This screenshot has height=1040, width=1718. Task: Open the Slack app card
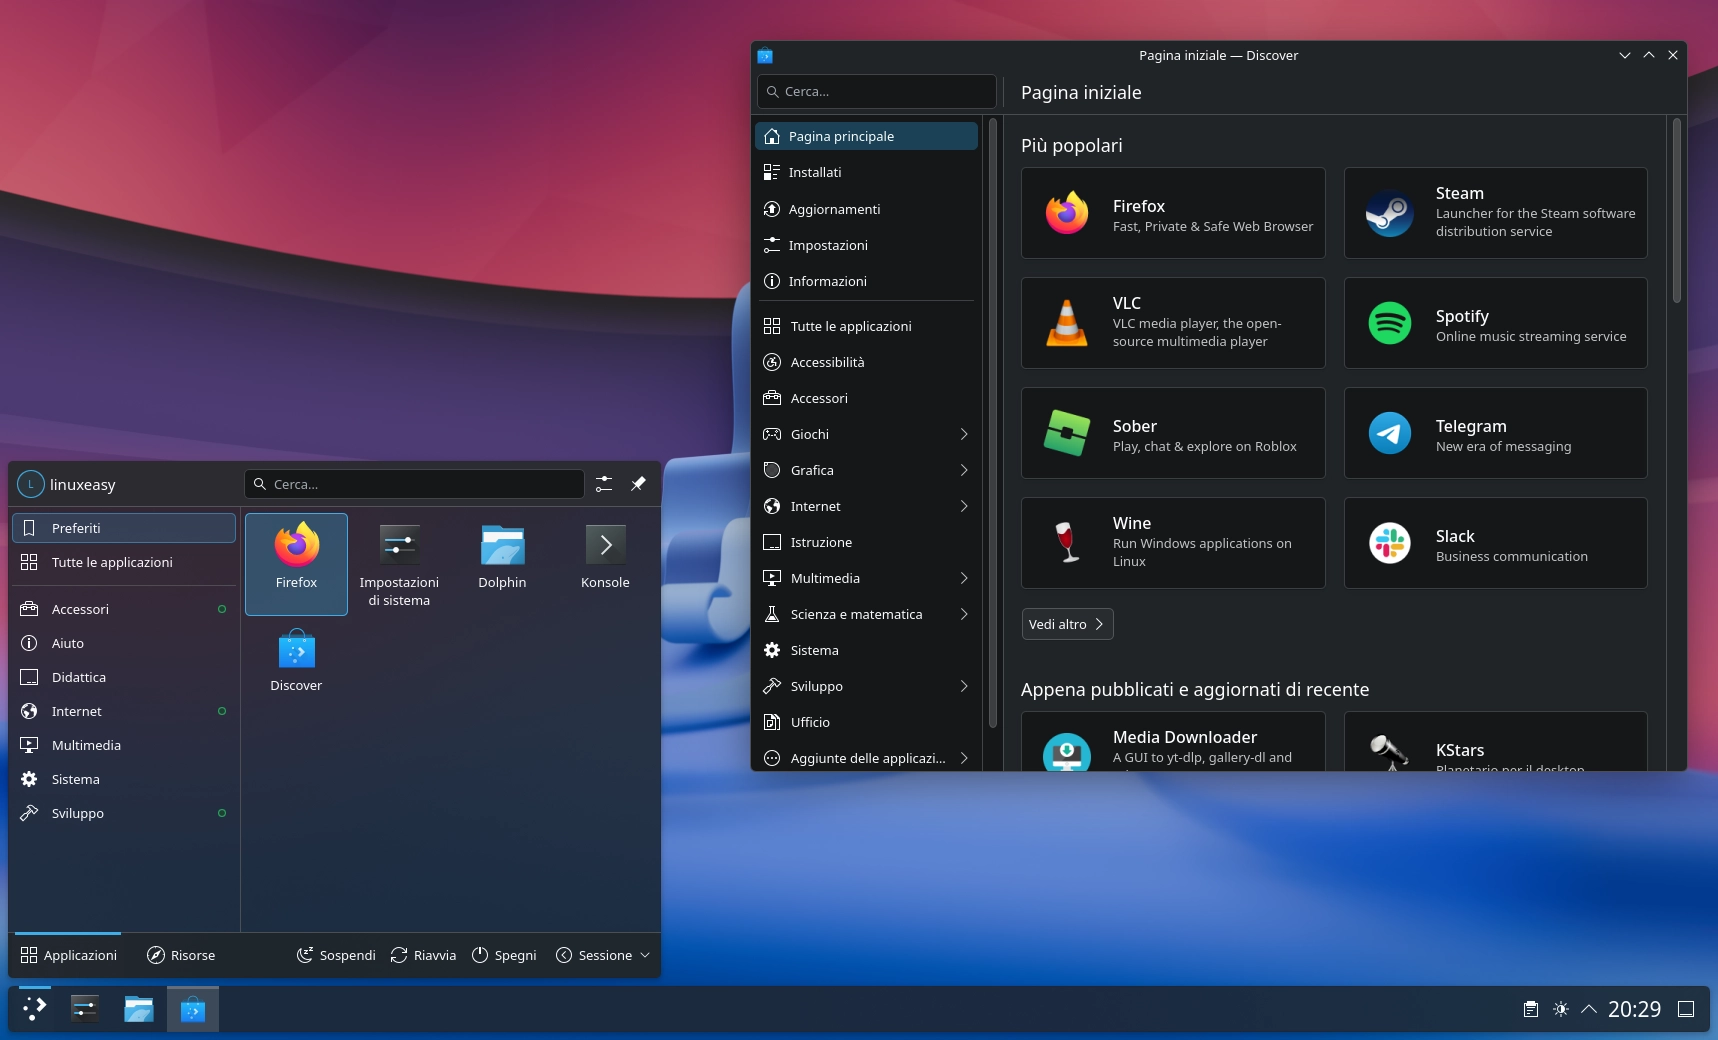click(x=1496, y=543)
